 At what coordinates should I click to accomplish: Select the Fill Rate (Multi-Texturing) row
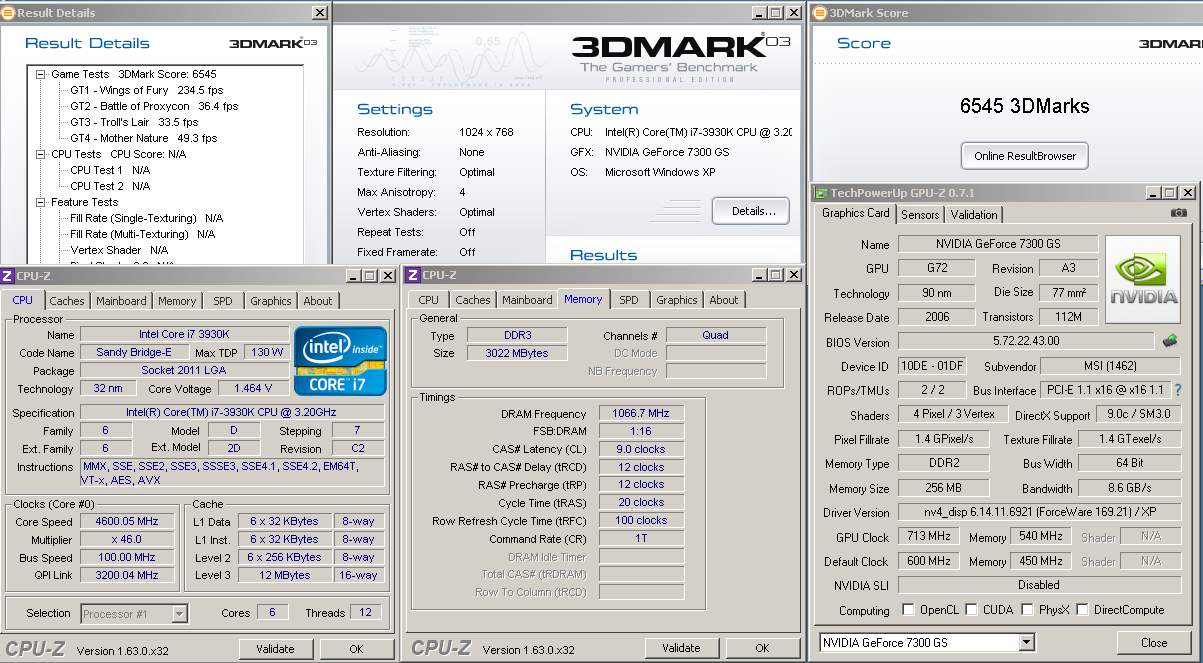[142, 234]
